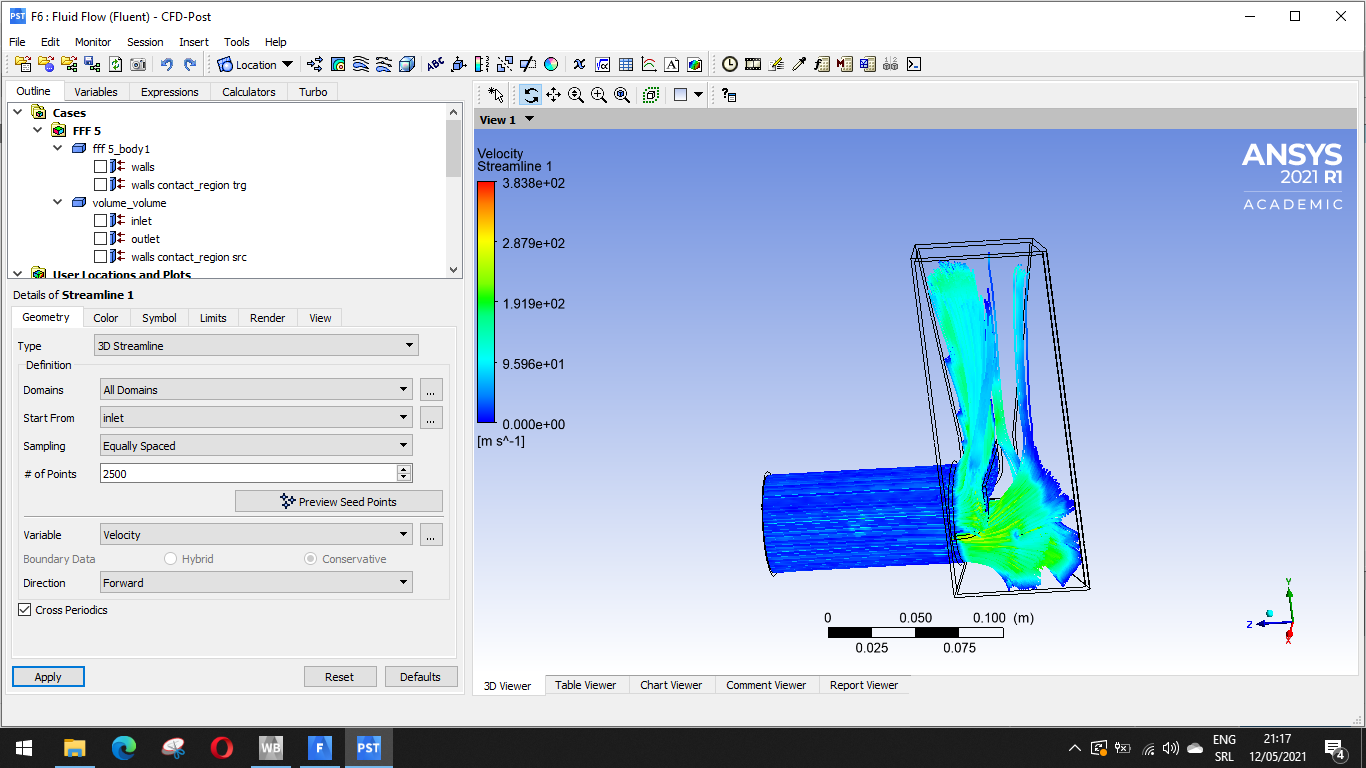This screenshot has width=1366, height=768.
Task: Click the # of Points input field
Action: pyautogui.click(x=248, y=474)
